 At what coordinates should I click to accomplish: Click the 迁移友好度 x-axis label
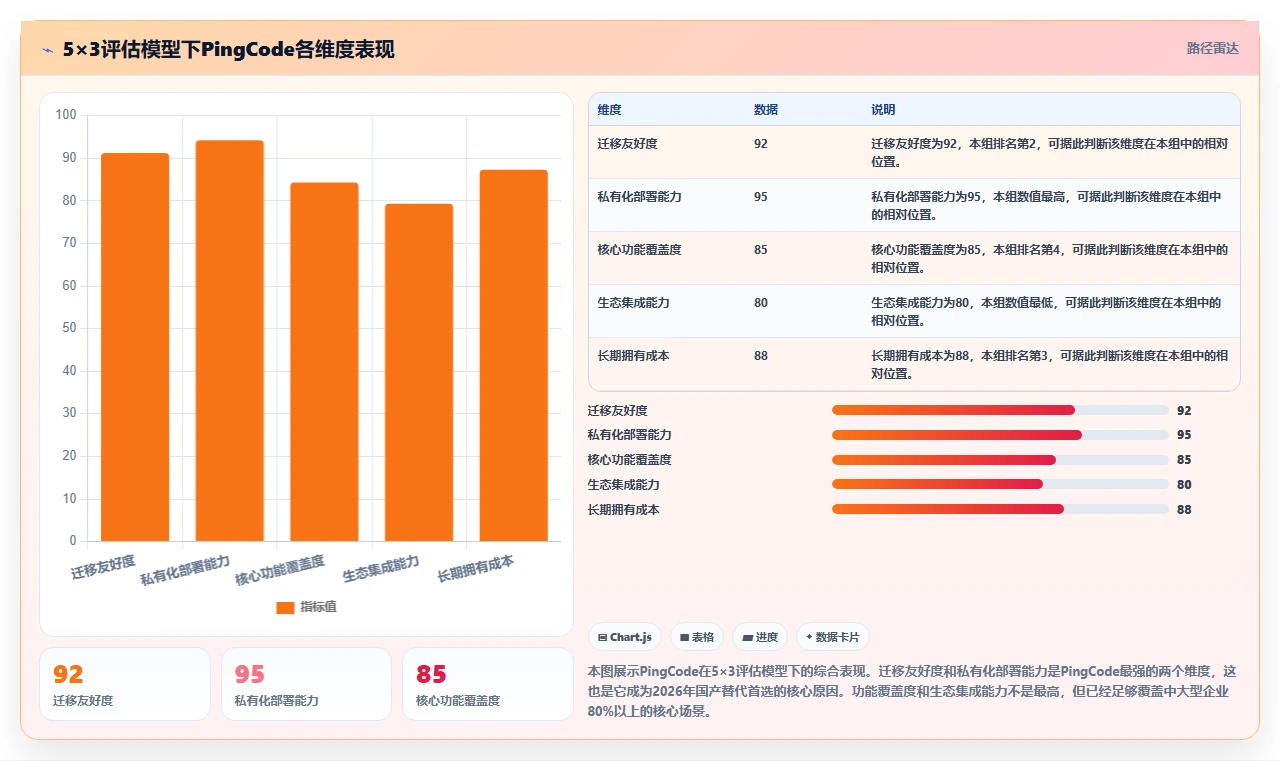103,567
